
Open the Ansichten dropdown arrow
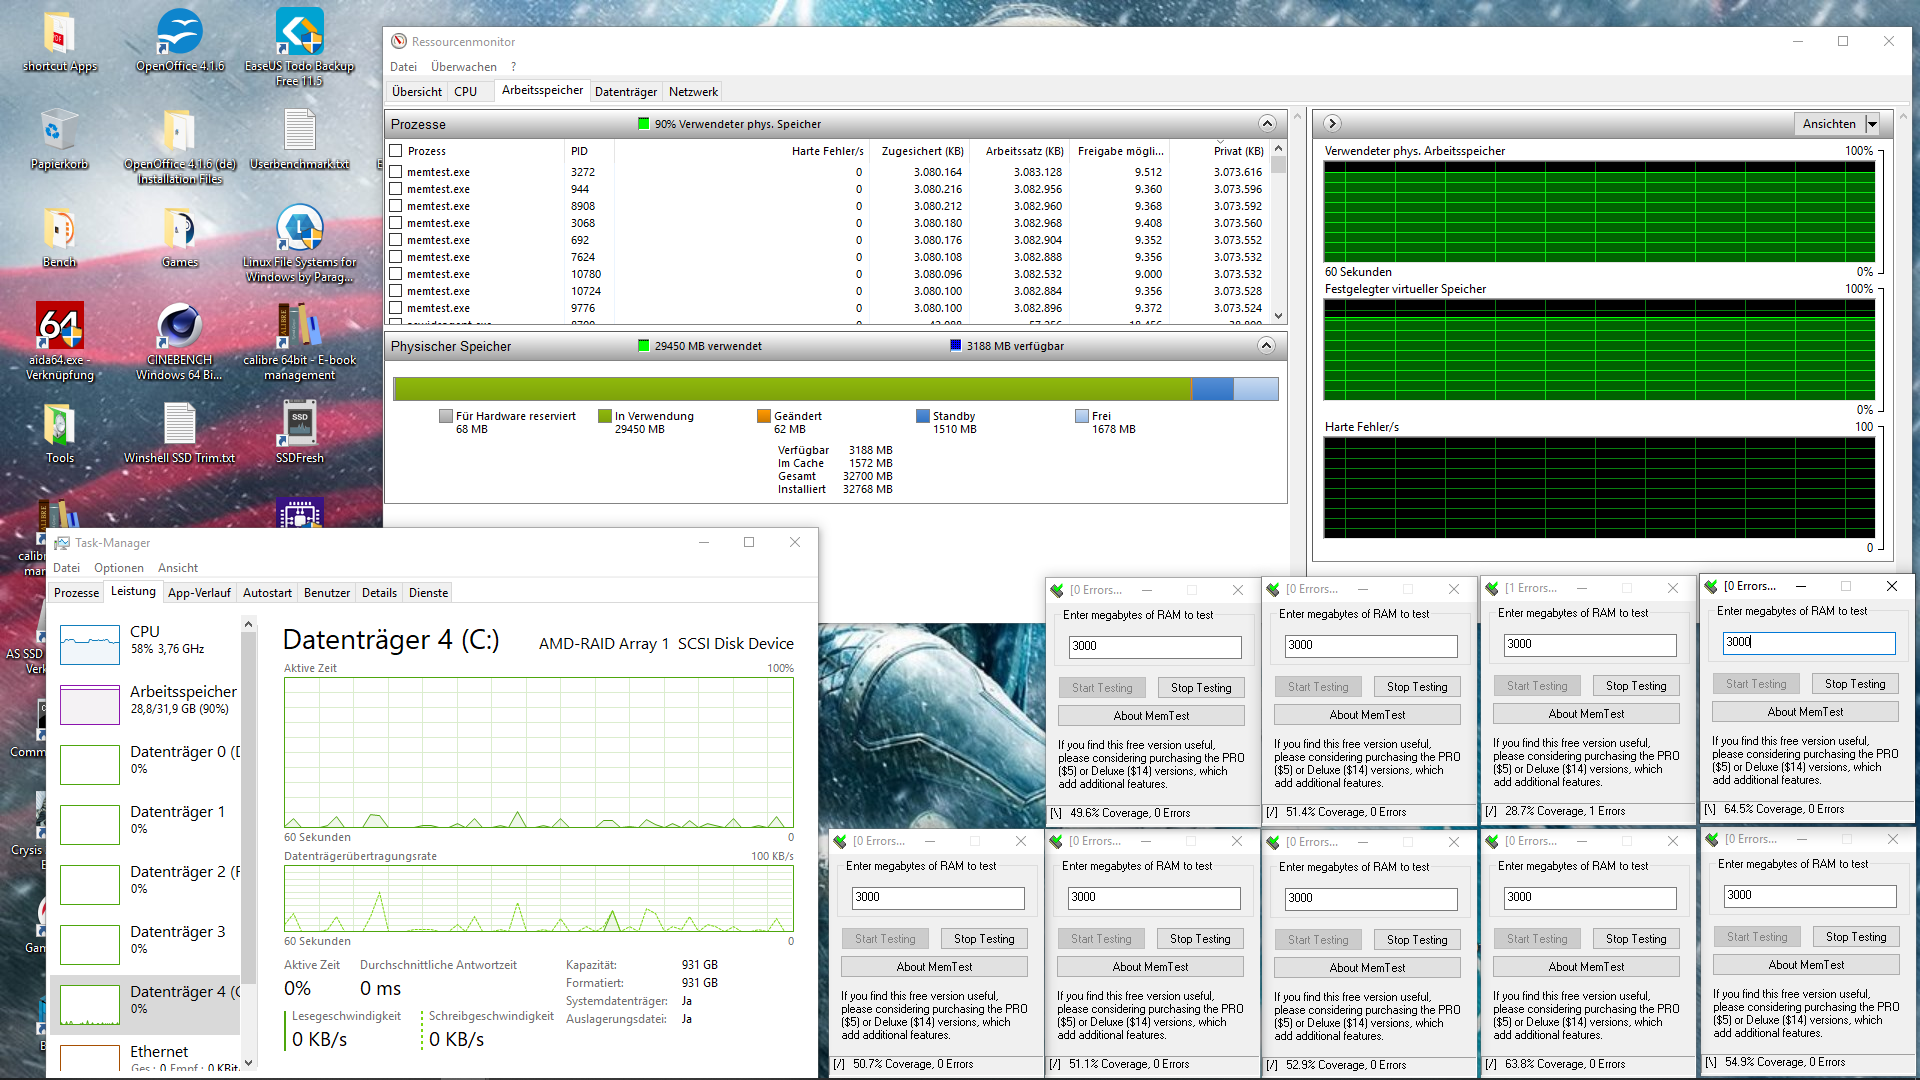1872,124
